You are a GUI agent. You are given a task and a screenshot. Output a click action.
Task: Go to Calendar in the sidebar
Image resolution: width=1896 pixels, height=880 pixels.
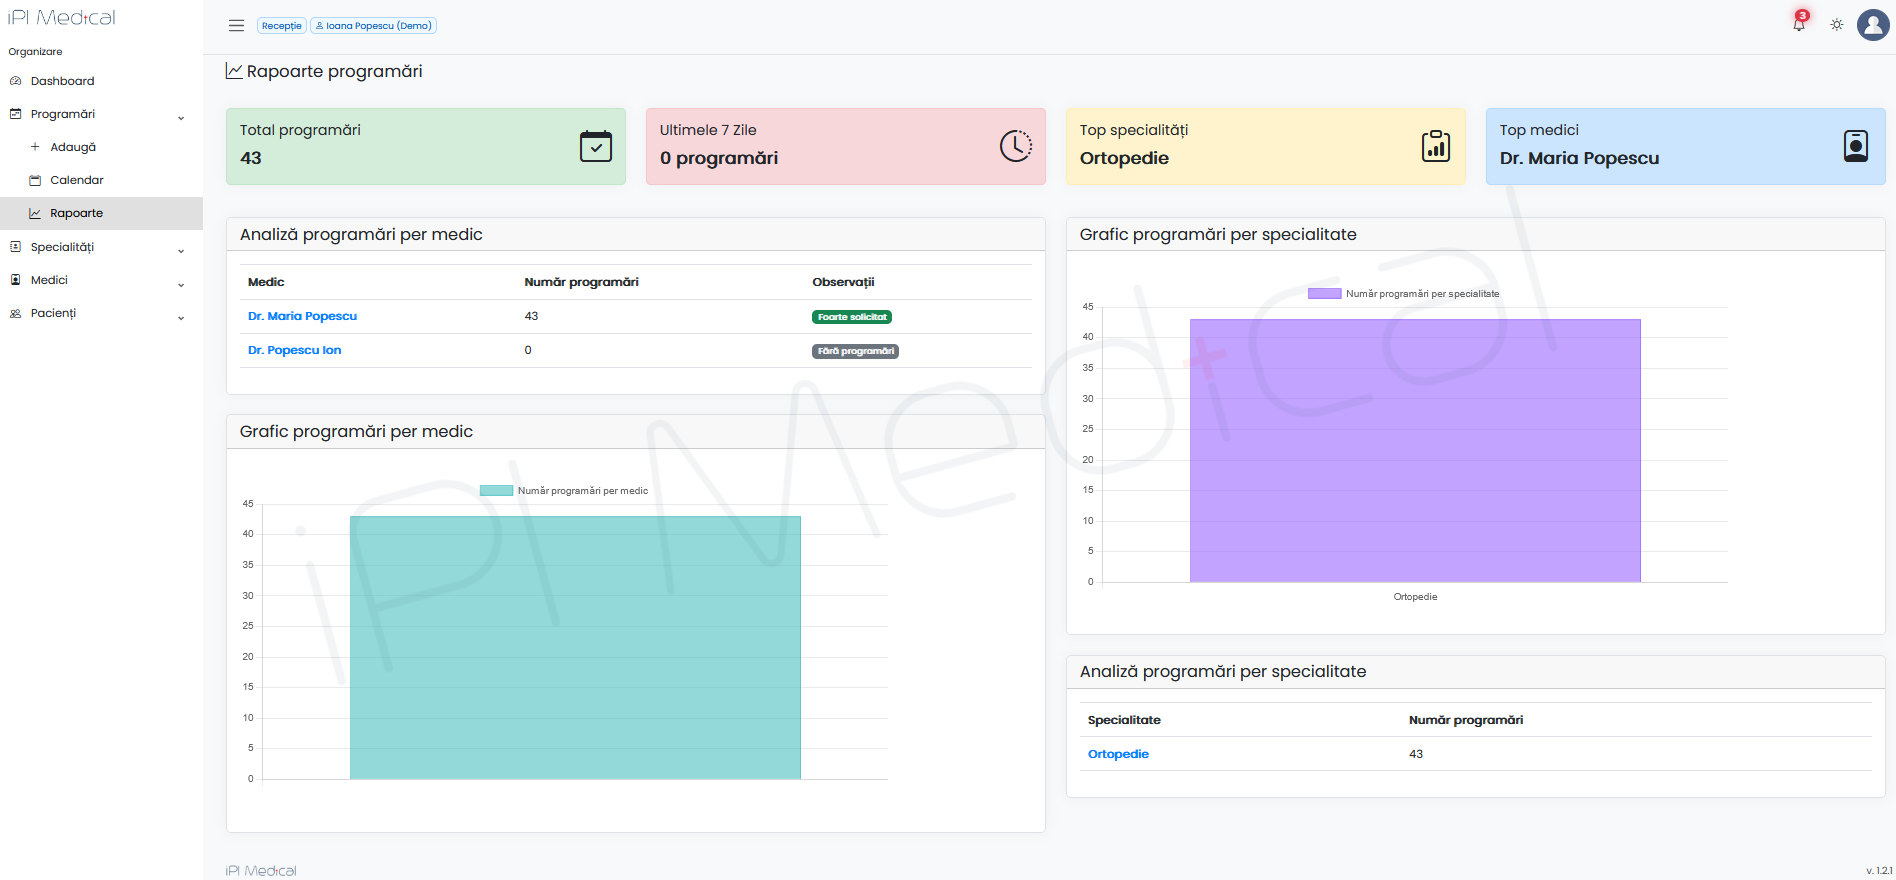[77, 180]
